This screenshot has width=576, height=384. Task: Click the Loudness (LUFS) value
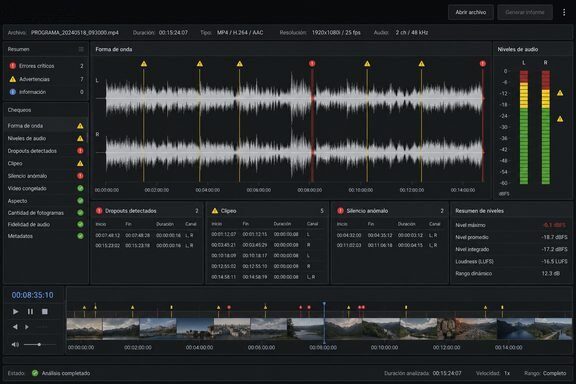pyautogui.click(x=554, y=261)
